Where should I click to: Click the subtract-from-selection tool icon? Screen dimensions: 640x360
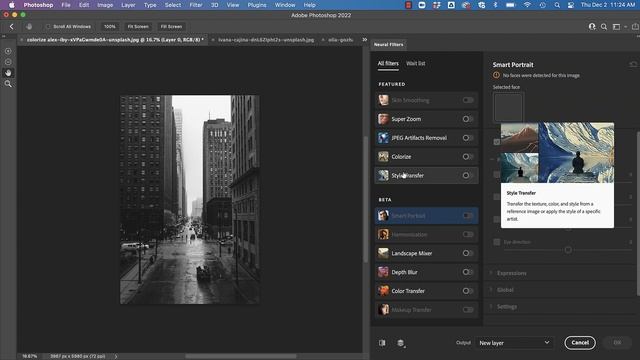pyautogui.click(x=8, y=62)
